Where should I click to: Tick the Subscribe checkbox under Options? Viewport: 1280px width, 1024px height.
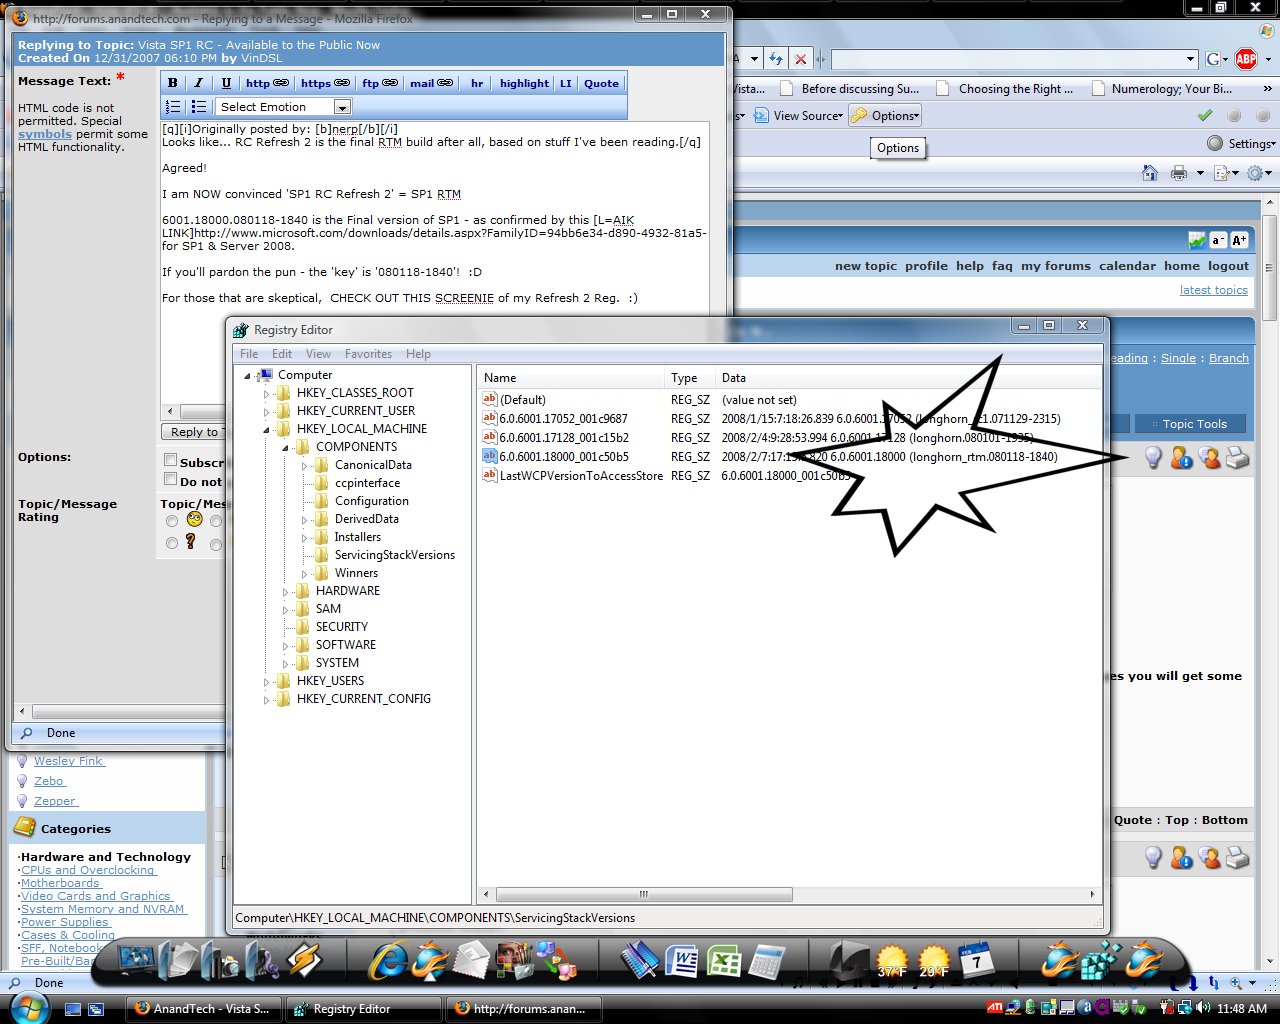(171, 460)
